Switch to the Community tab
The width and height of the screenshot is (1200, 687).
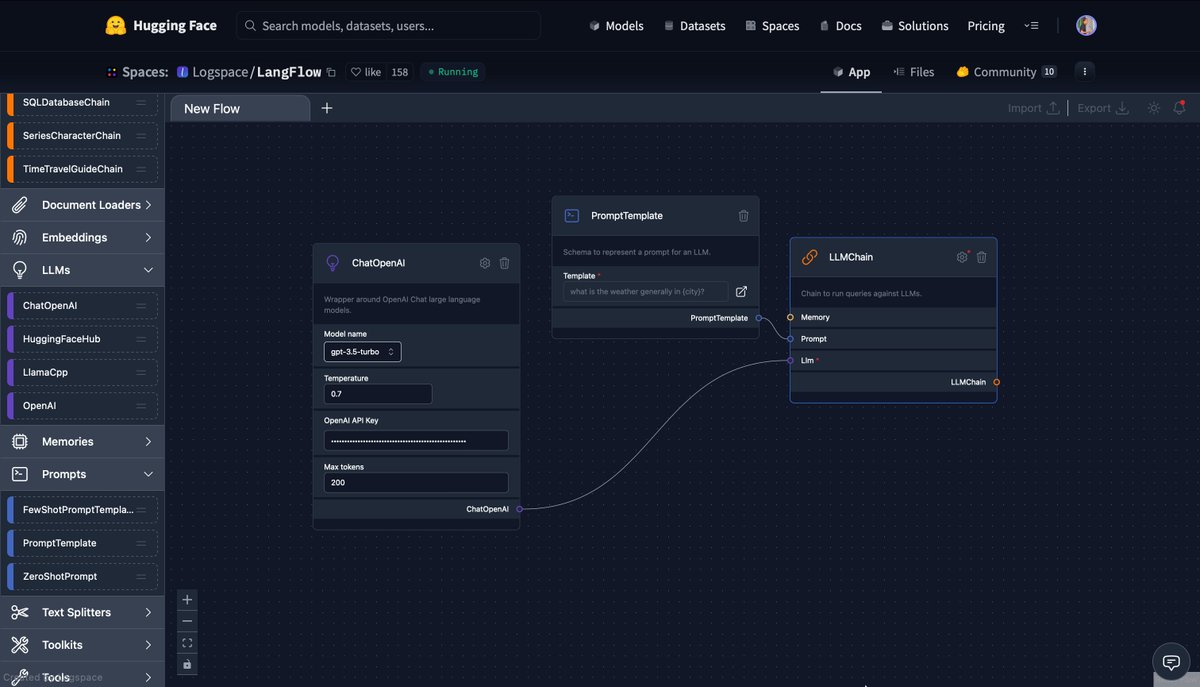[1006, 72]
